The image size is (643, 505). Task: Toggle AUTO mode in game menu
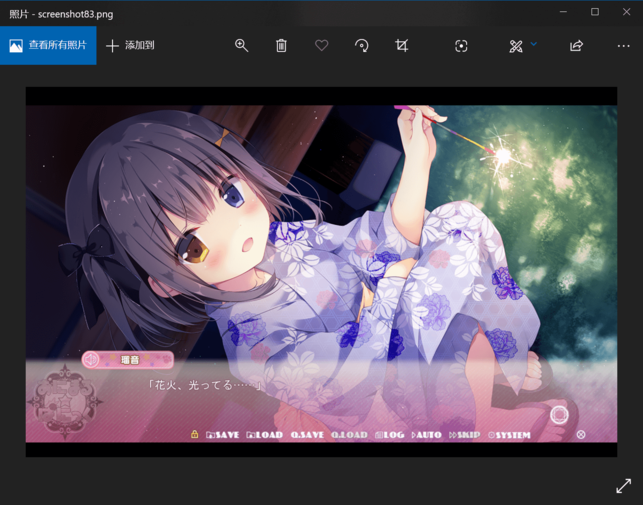pos(426,435)
